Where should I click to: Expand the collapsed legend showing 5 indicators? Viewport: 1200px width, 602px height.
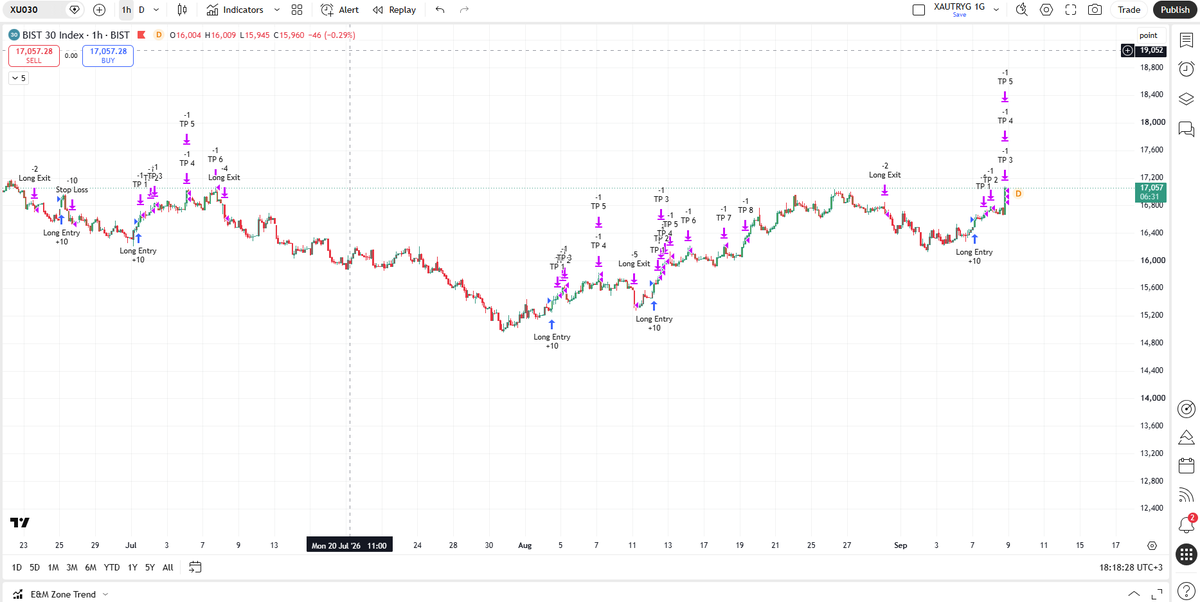coord(19,78)
